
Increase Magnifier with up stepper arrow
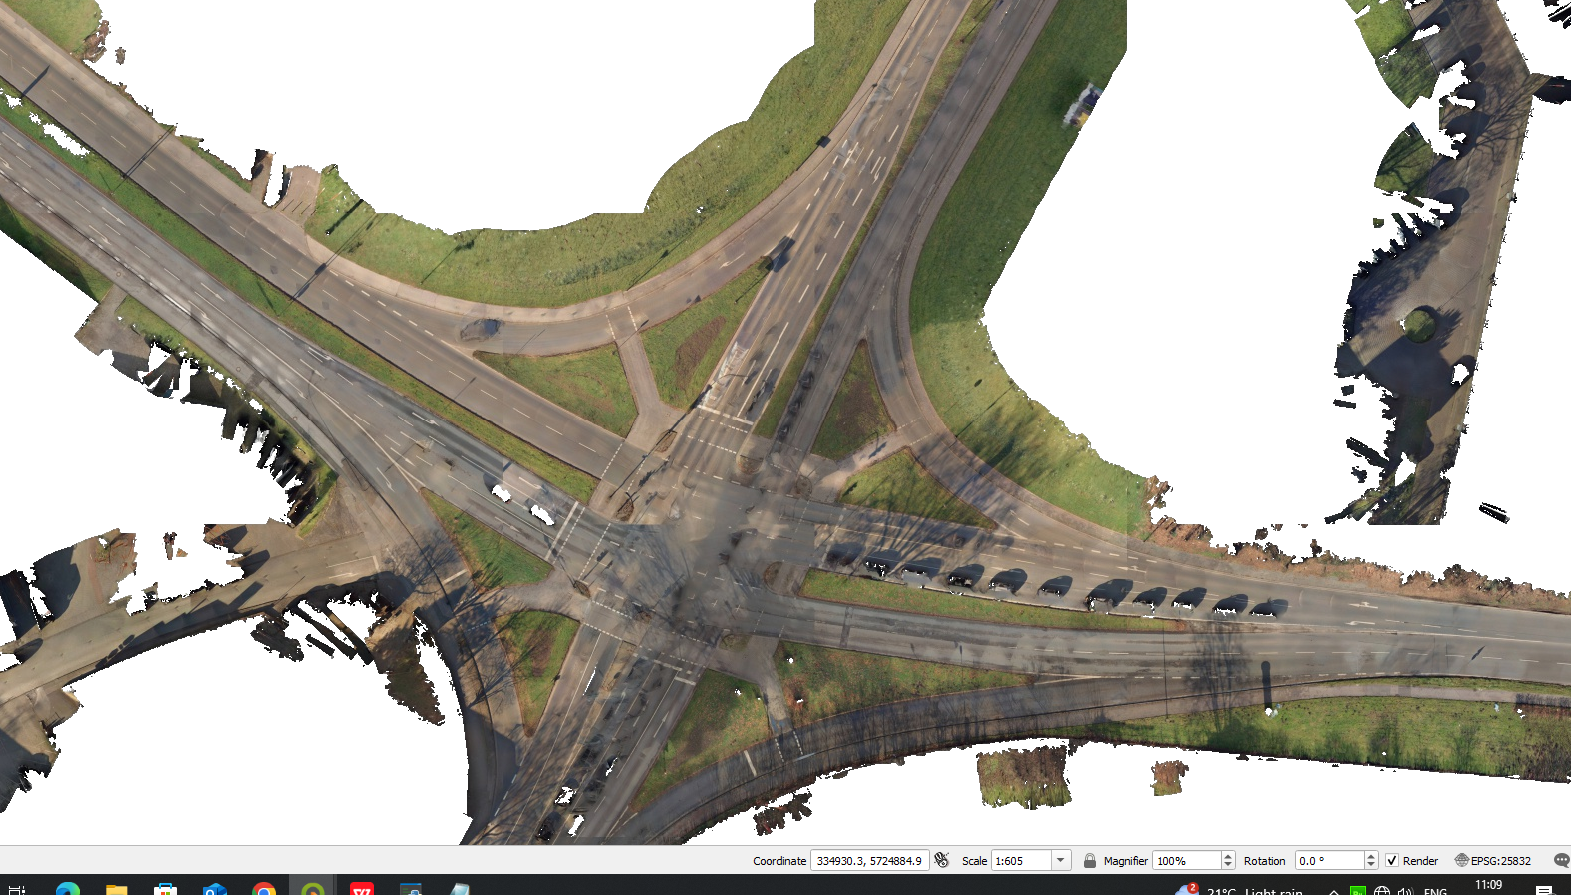pos(1228,856)
